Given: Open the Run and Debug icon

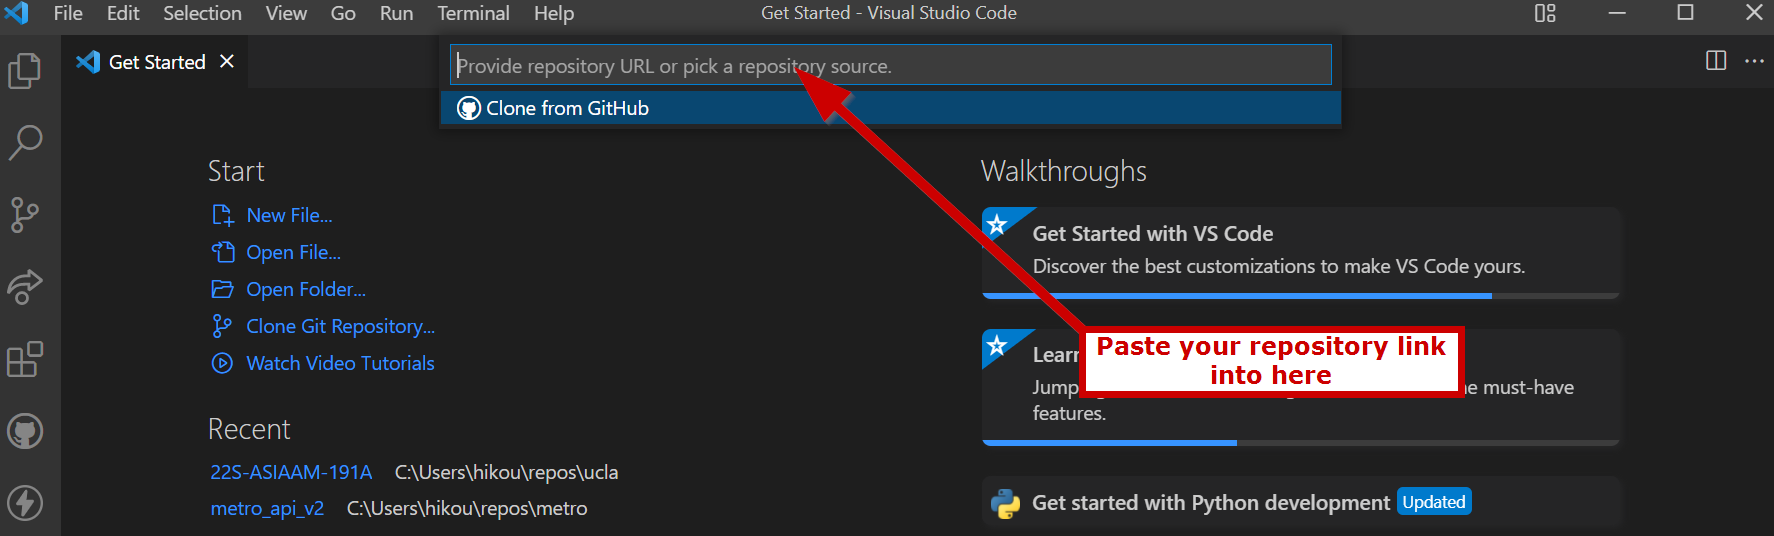Looking at the screenshot, I should pos(25,287).
